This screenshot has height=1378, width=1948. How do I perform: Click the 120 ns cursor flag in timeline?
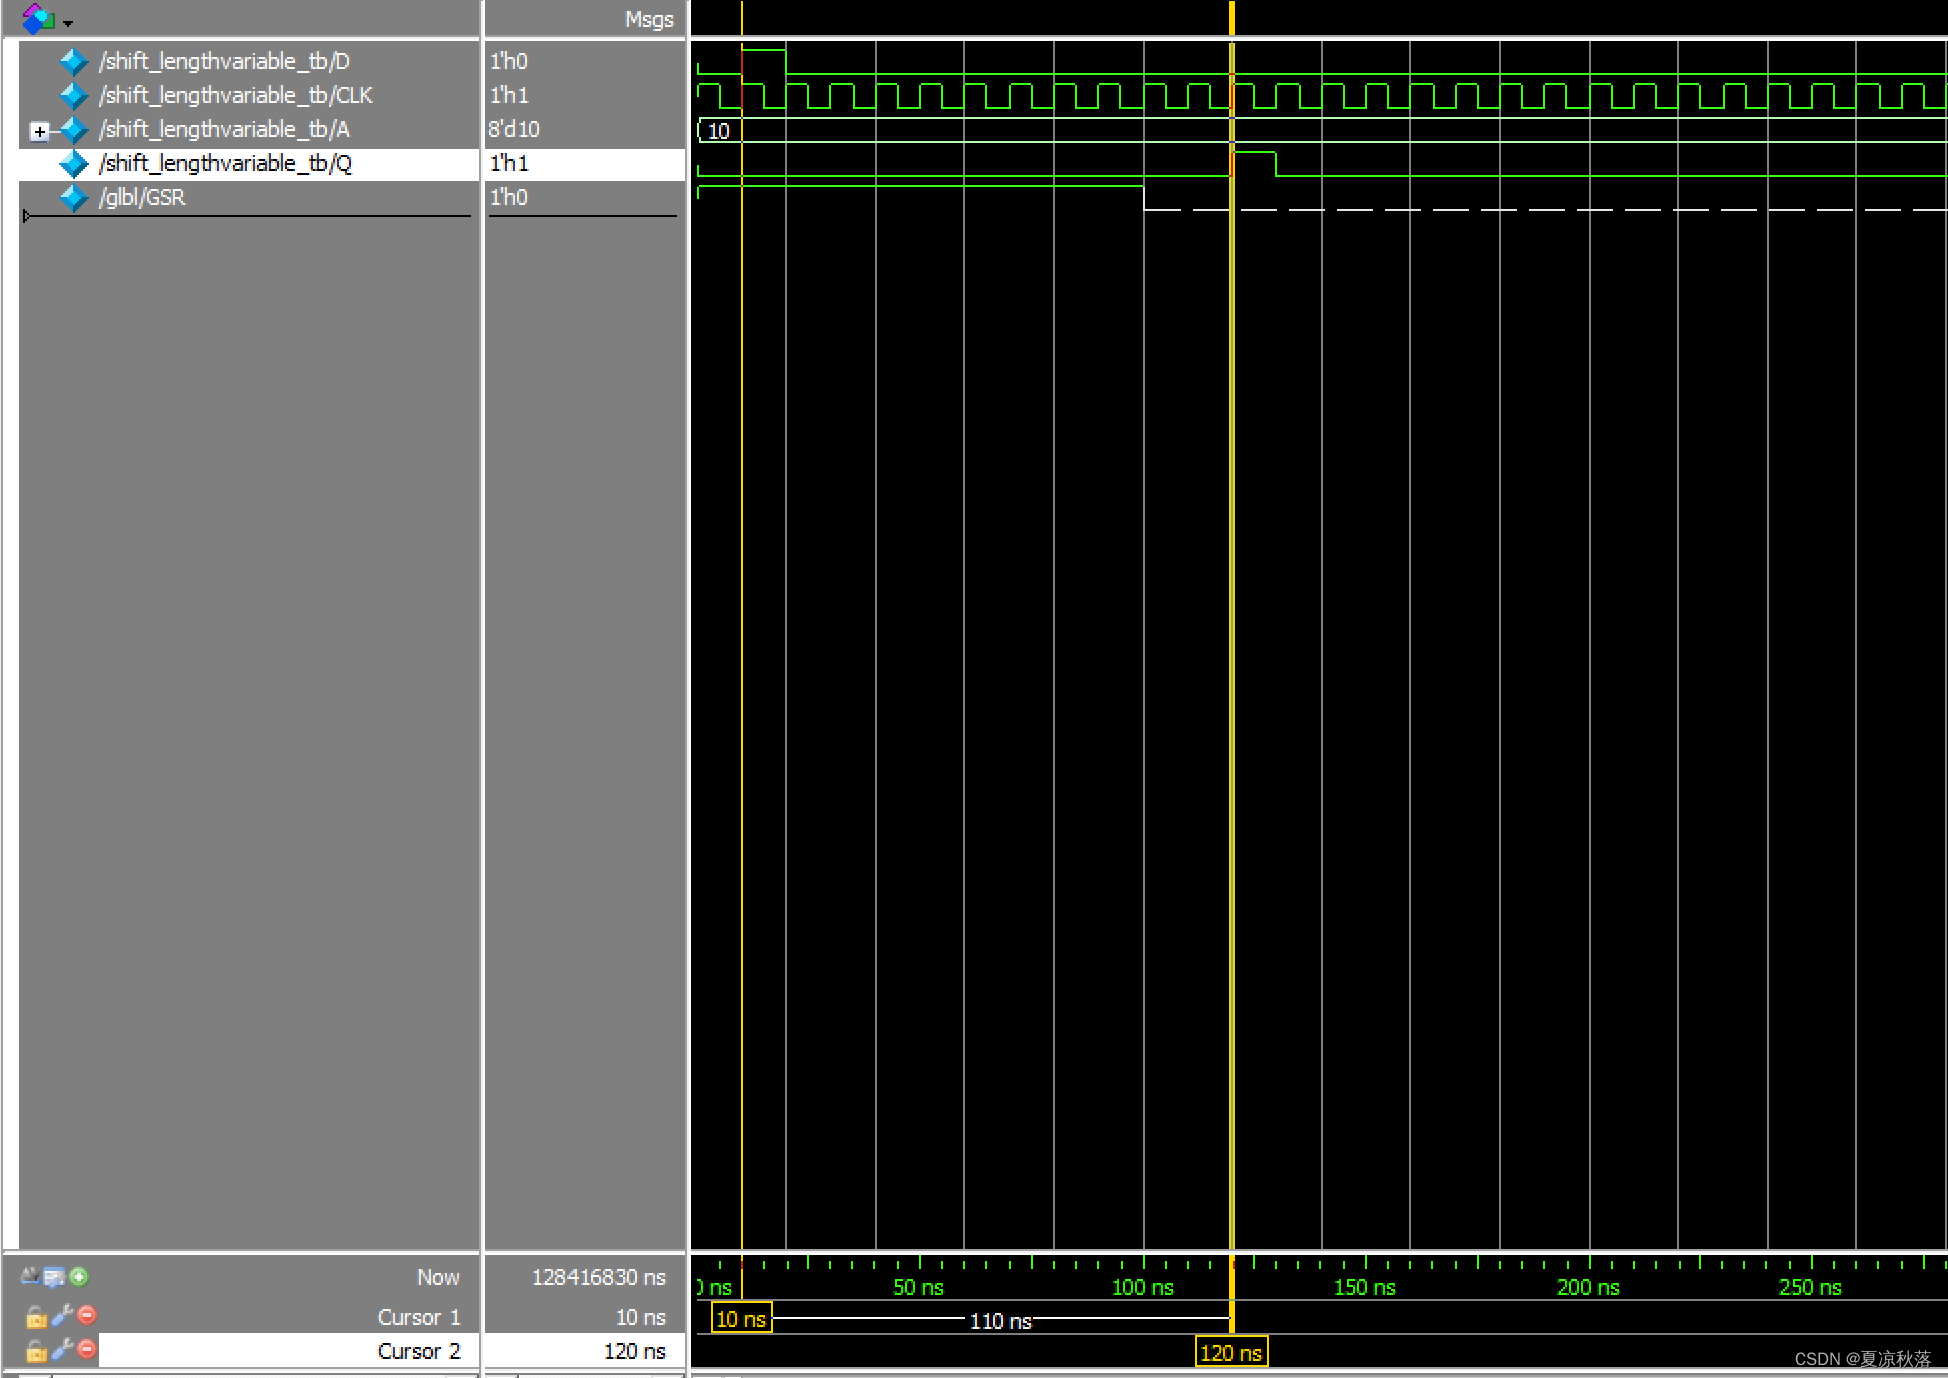1230,1353
